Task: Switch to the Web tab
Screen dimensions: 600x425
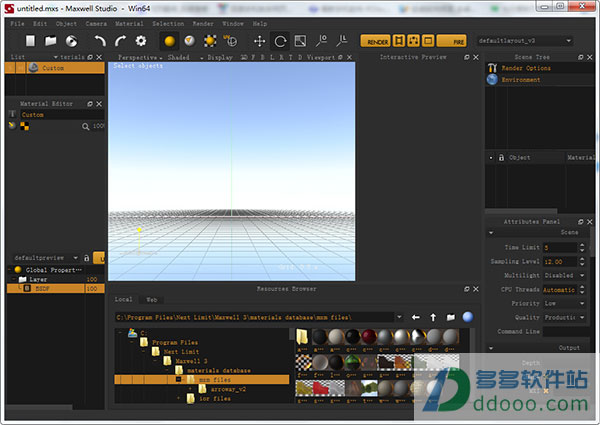Action: (152, 298)
